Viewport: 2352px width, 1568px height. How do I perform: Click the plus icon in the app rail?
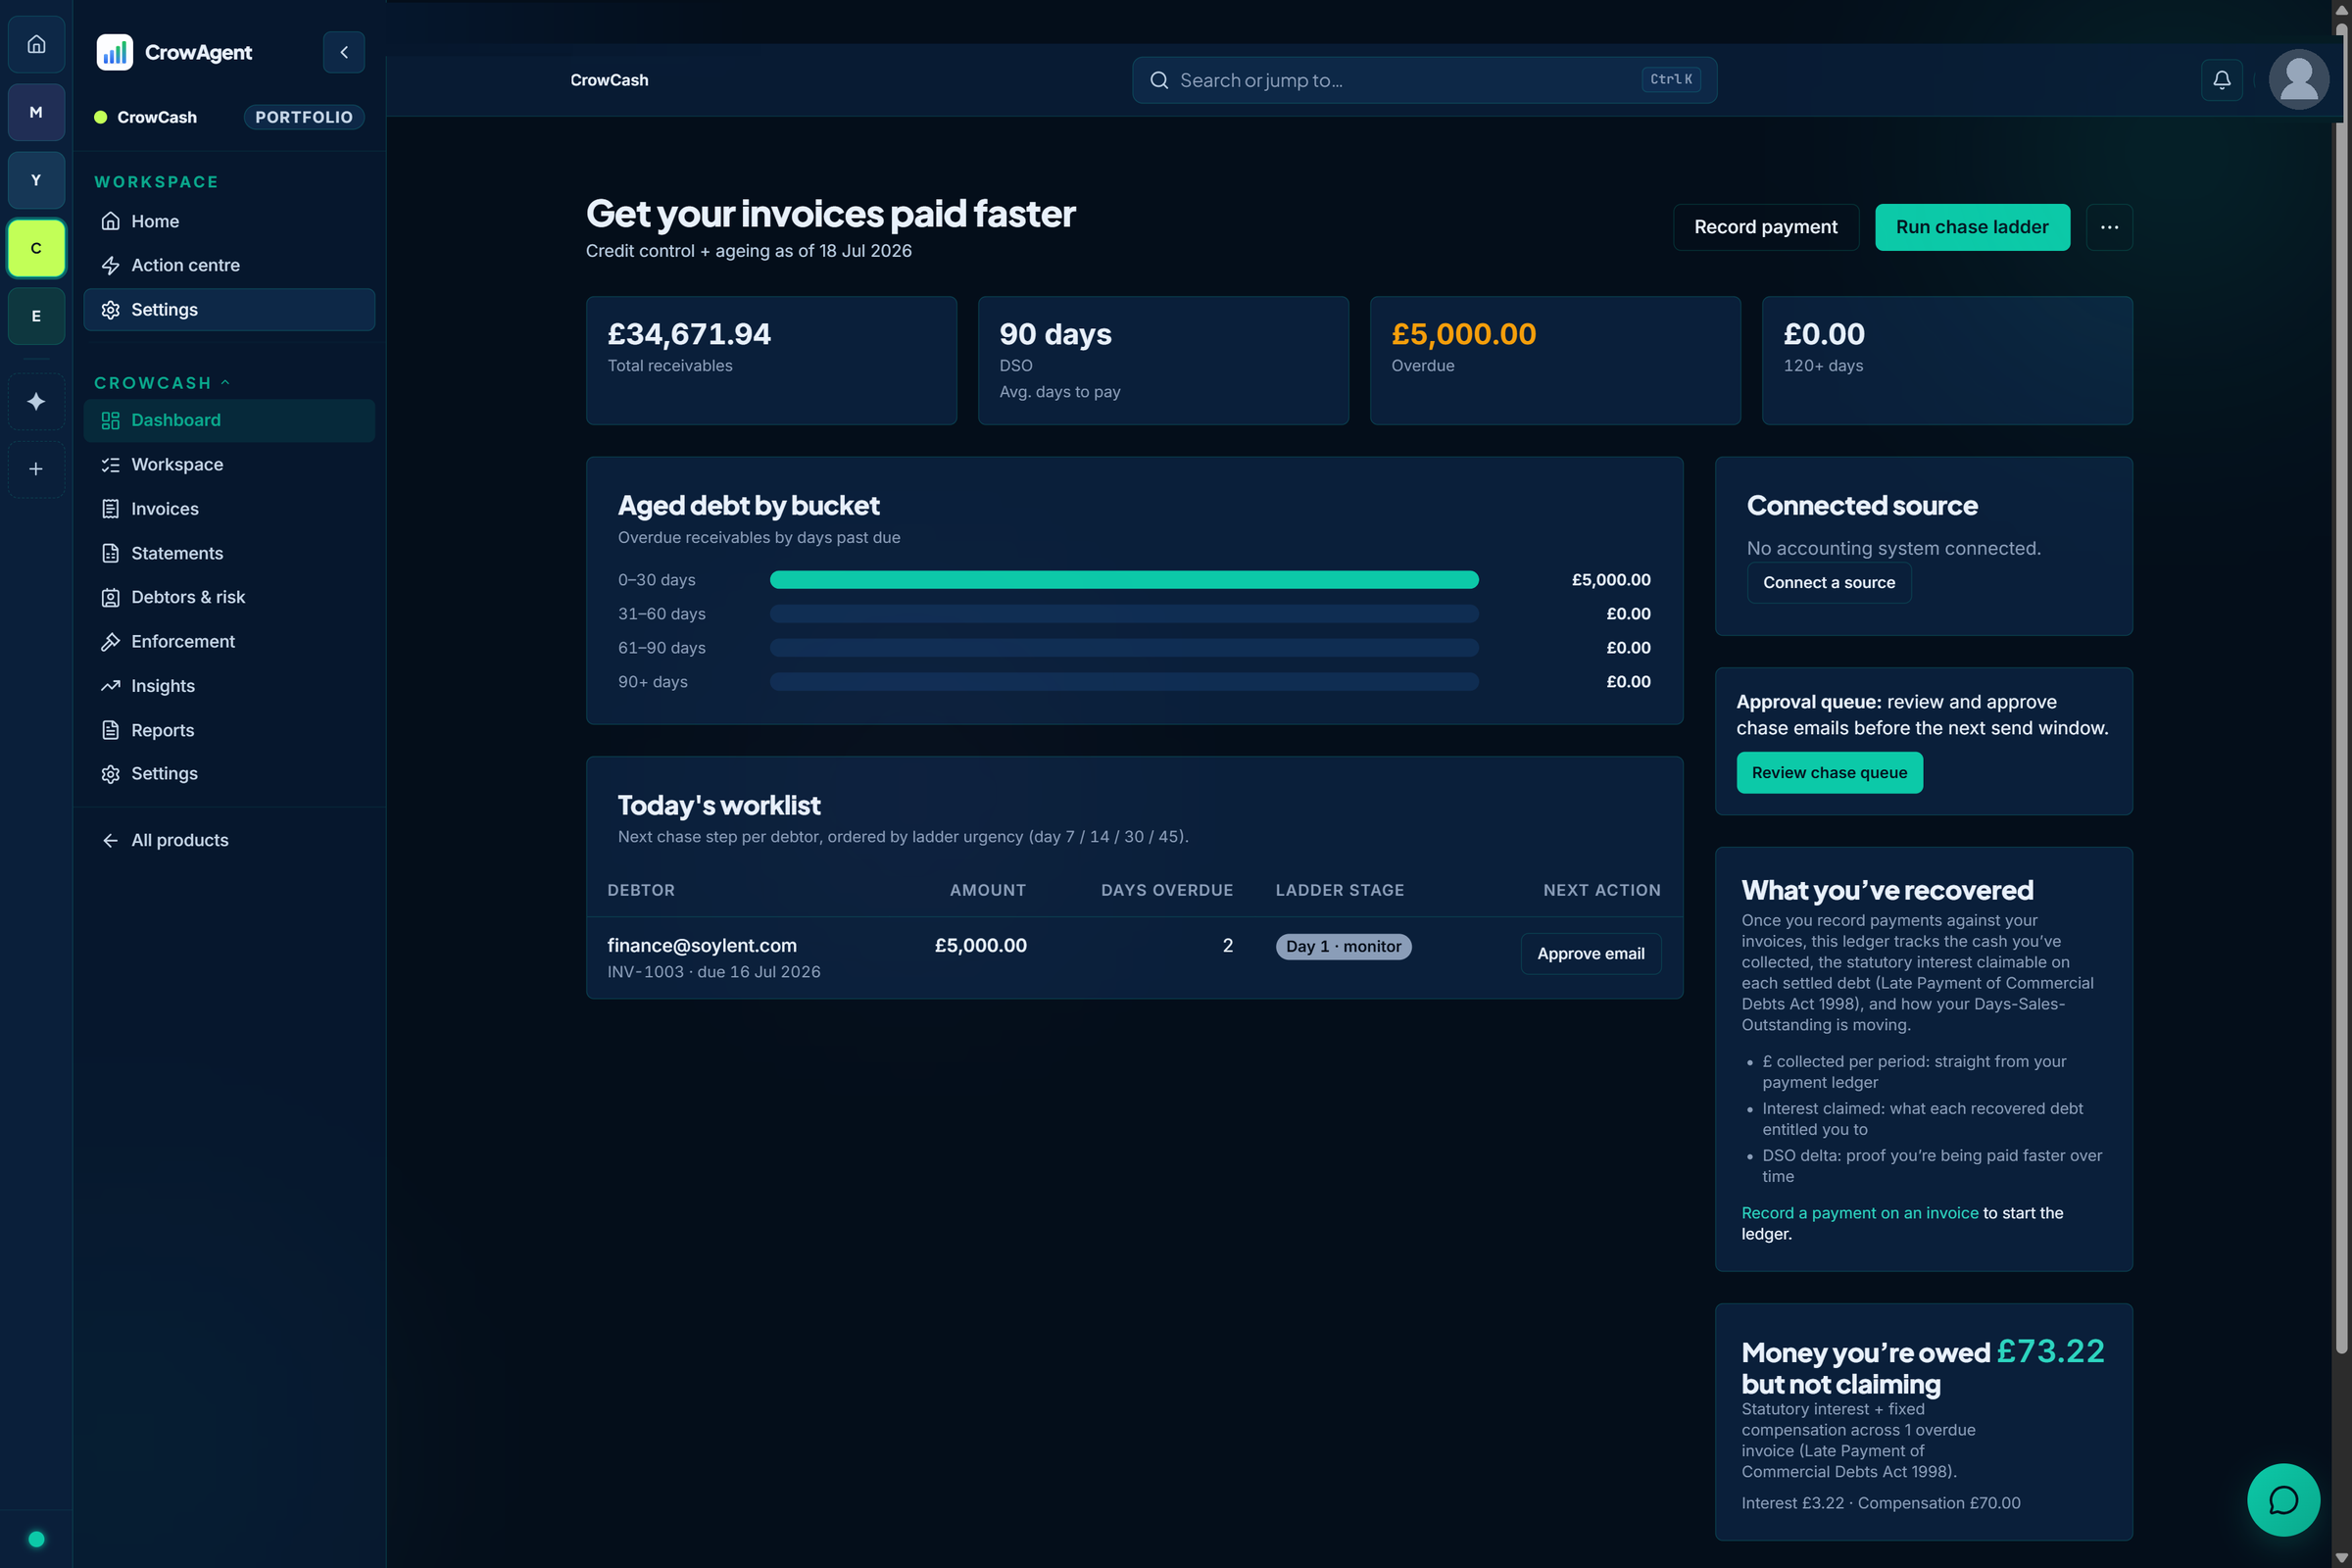click(36, 469)
